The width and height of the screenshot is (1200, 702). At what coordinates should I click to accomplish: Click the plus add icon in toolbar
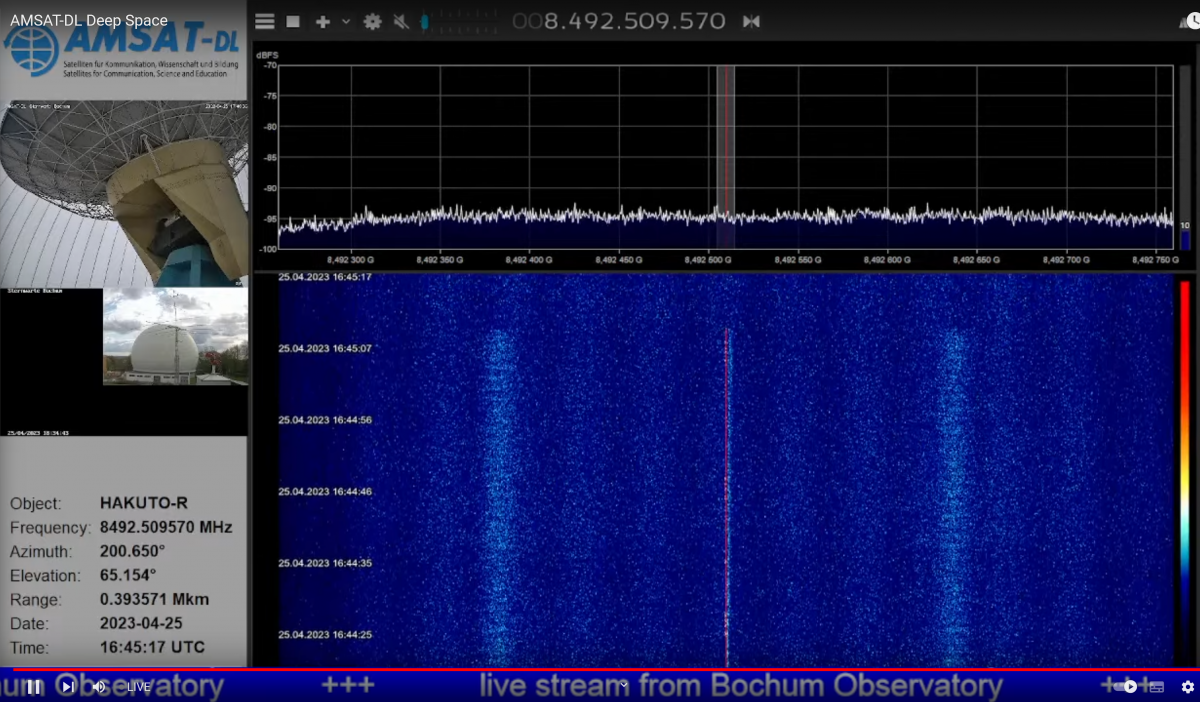pyautogui.click(x=322, y=21)
